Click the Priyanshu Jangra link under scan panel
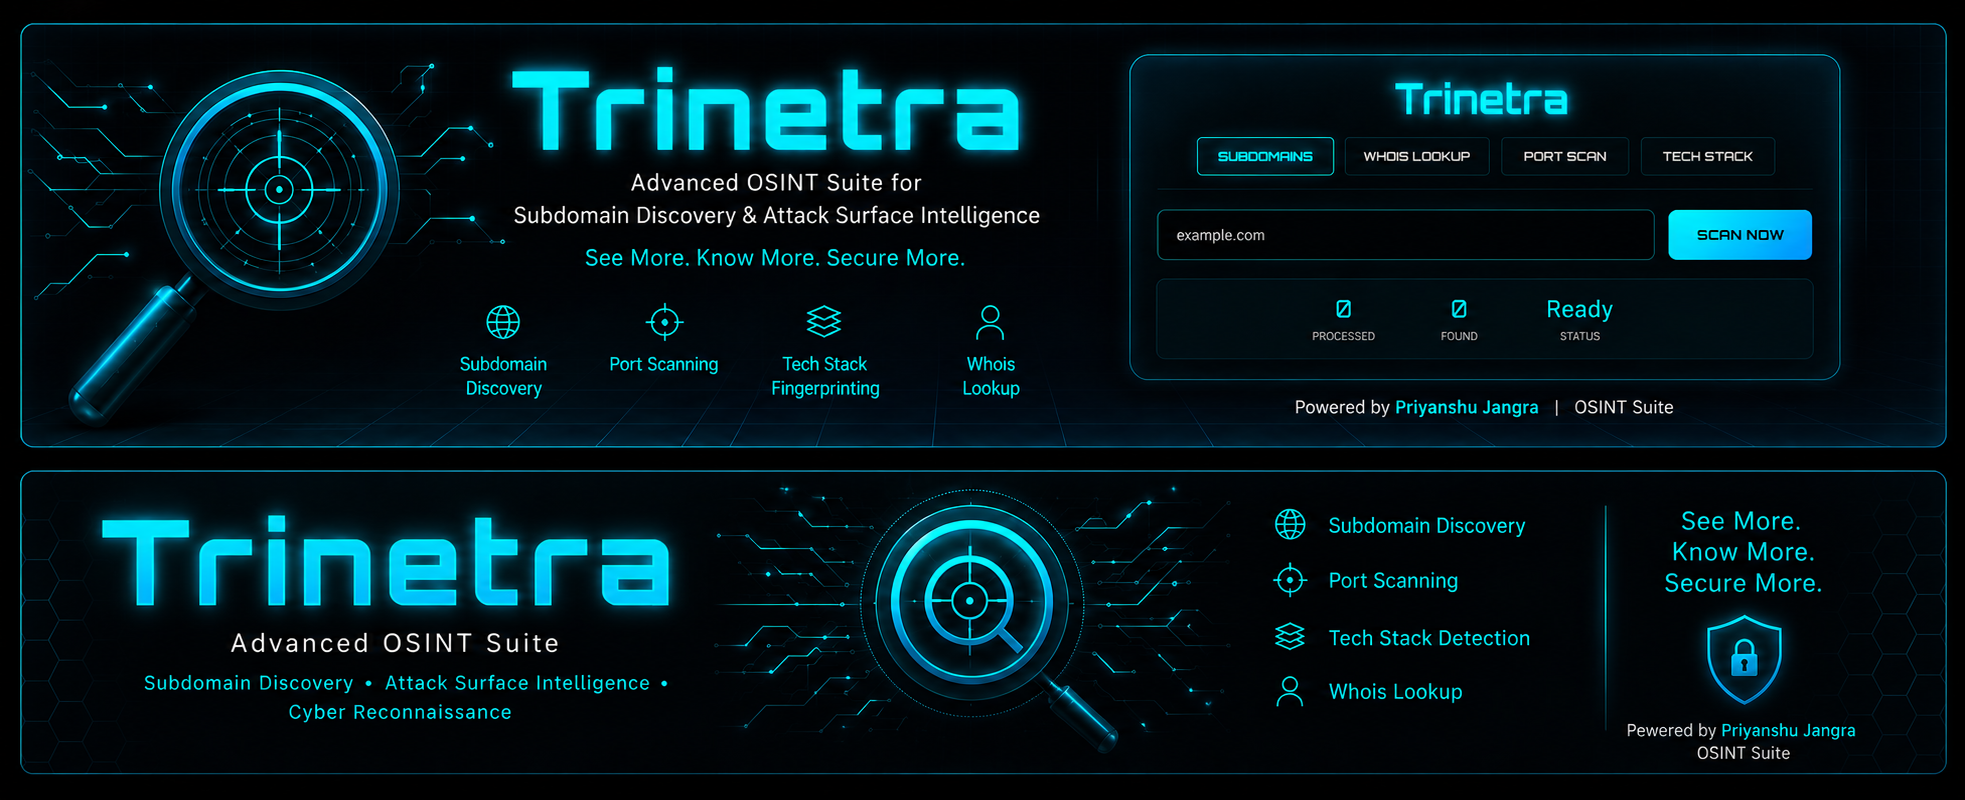 1467,407
